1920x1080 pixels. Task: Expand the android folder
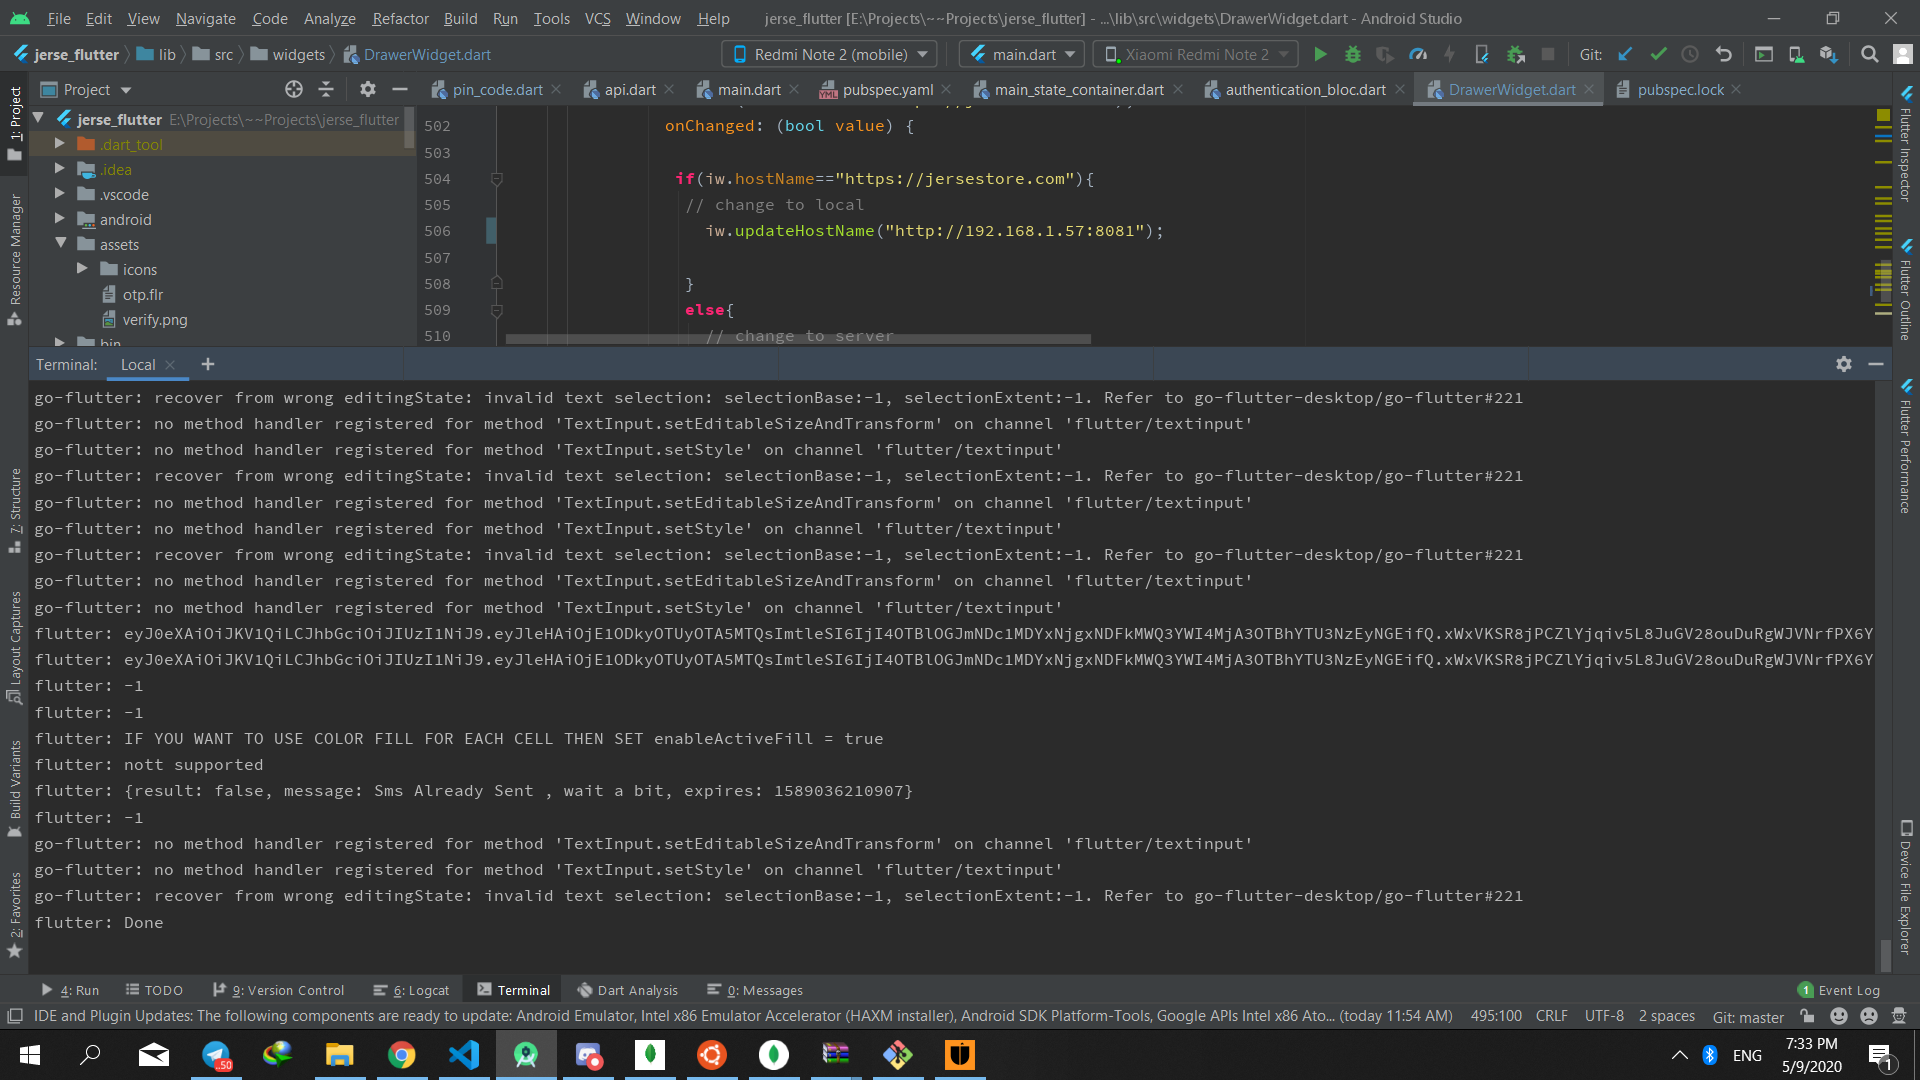point(60,219)
